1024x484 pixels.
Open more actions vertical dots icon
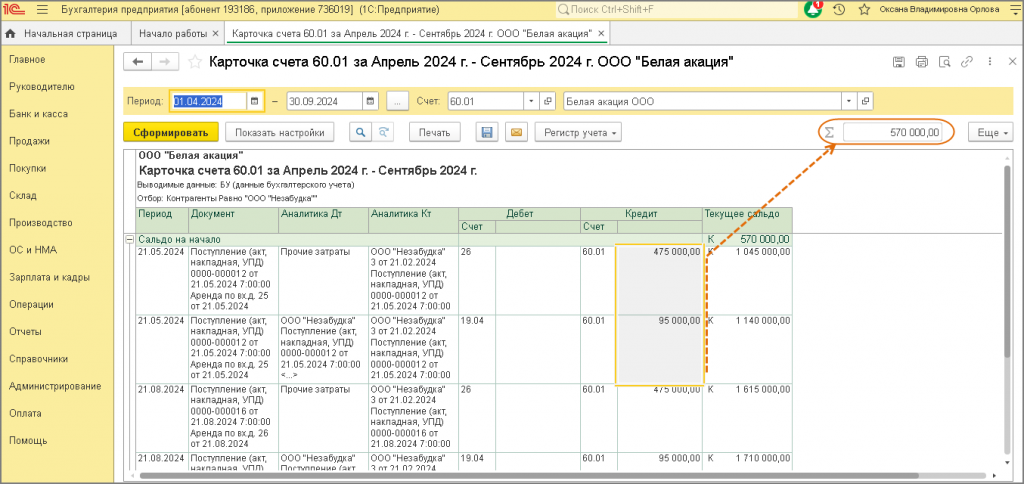tap(991, 62)
